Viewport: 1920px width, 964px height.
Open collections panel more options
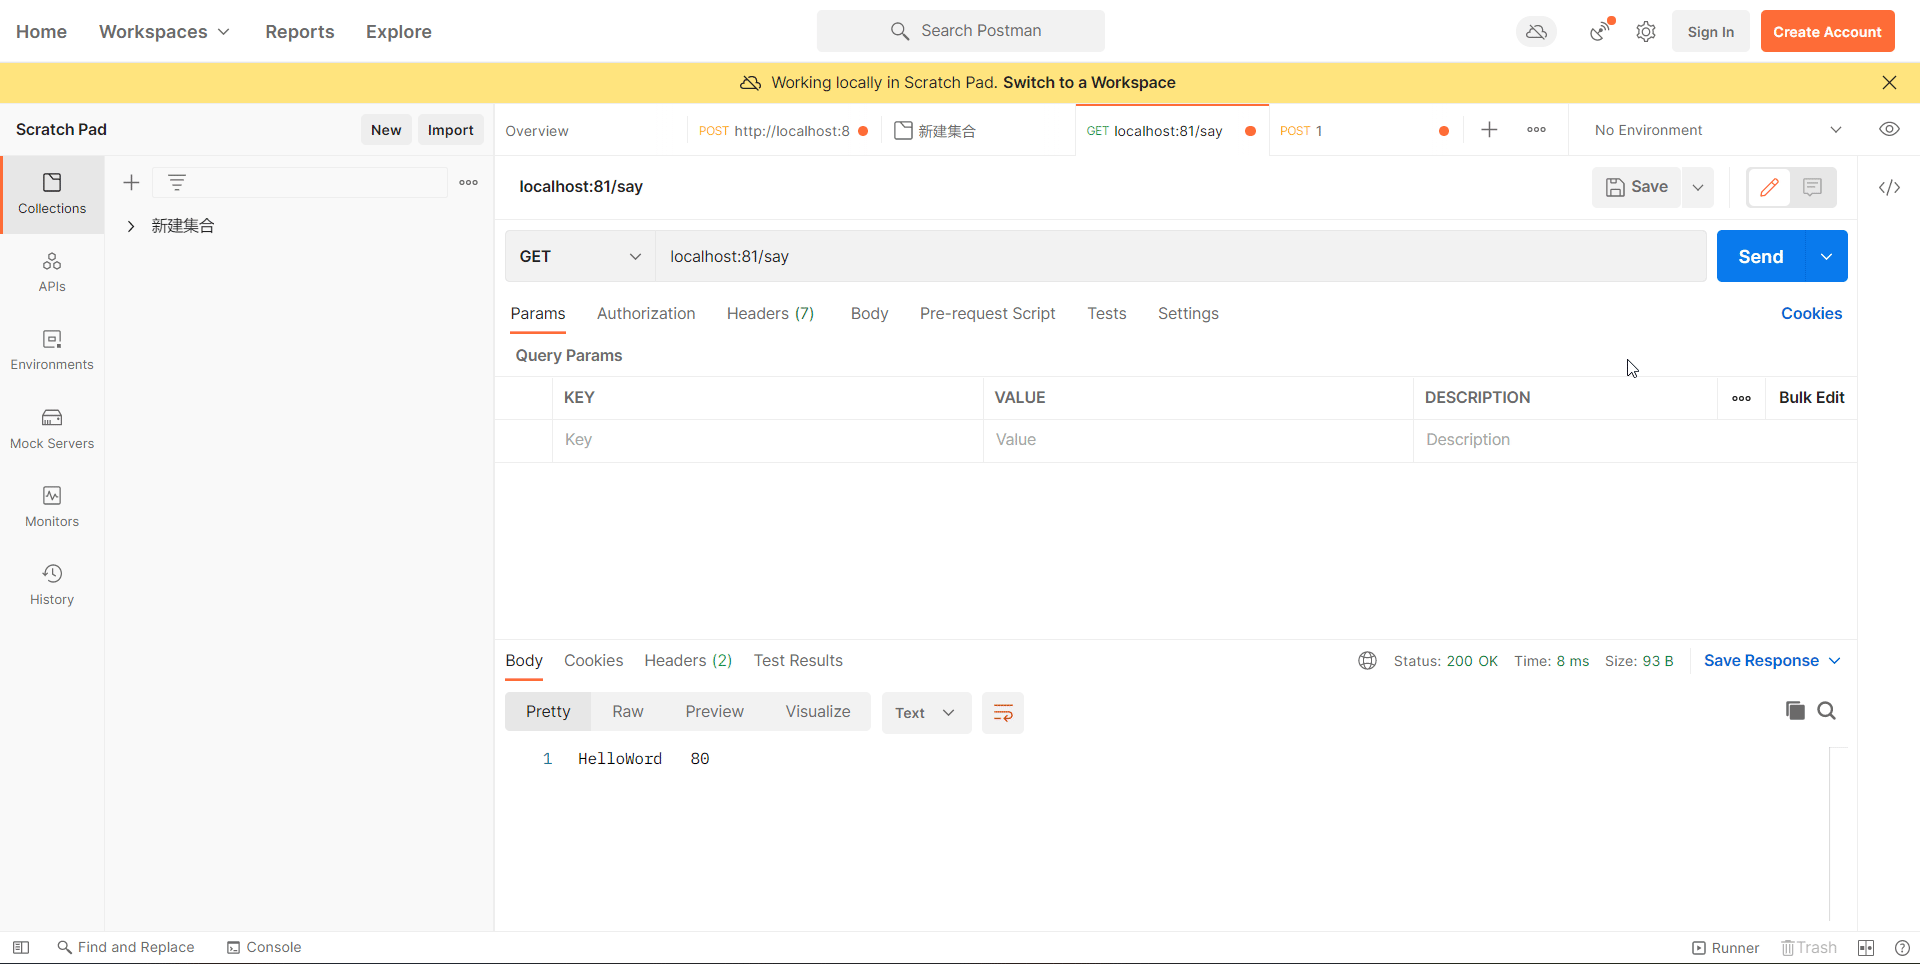[x=468, y=182]
